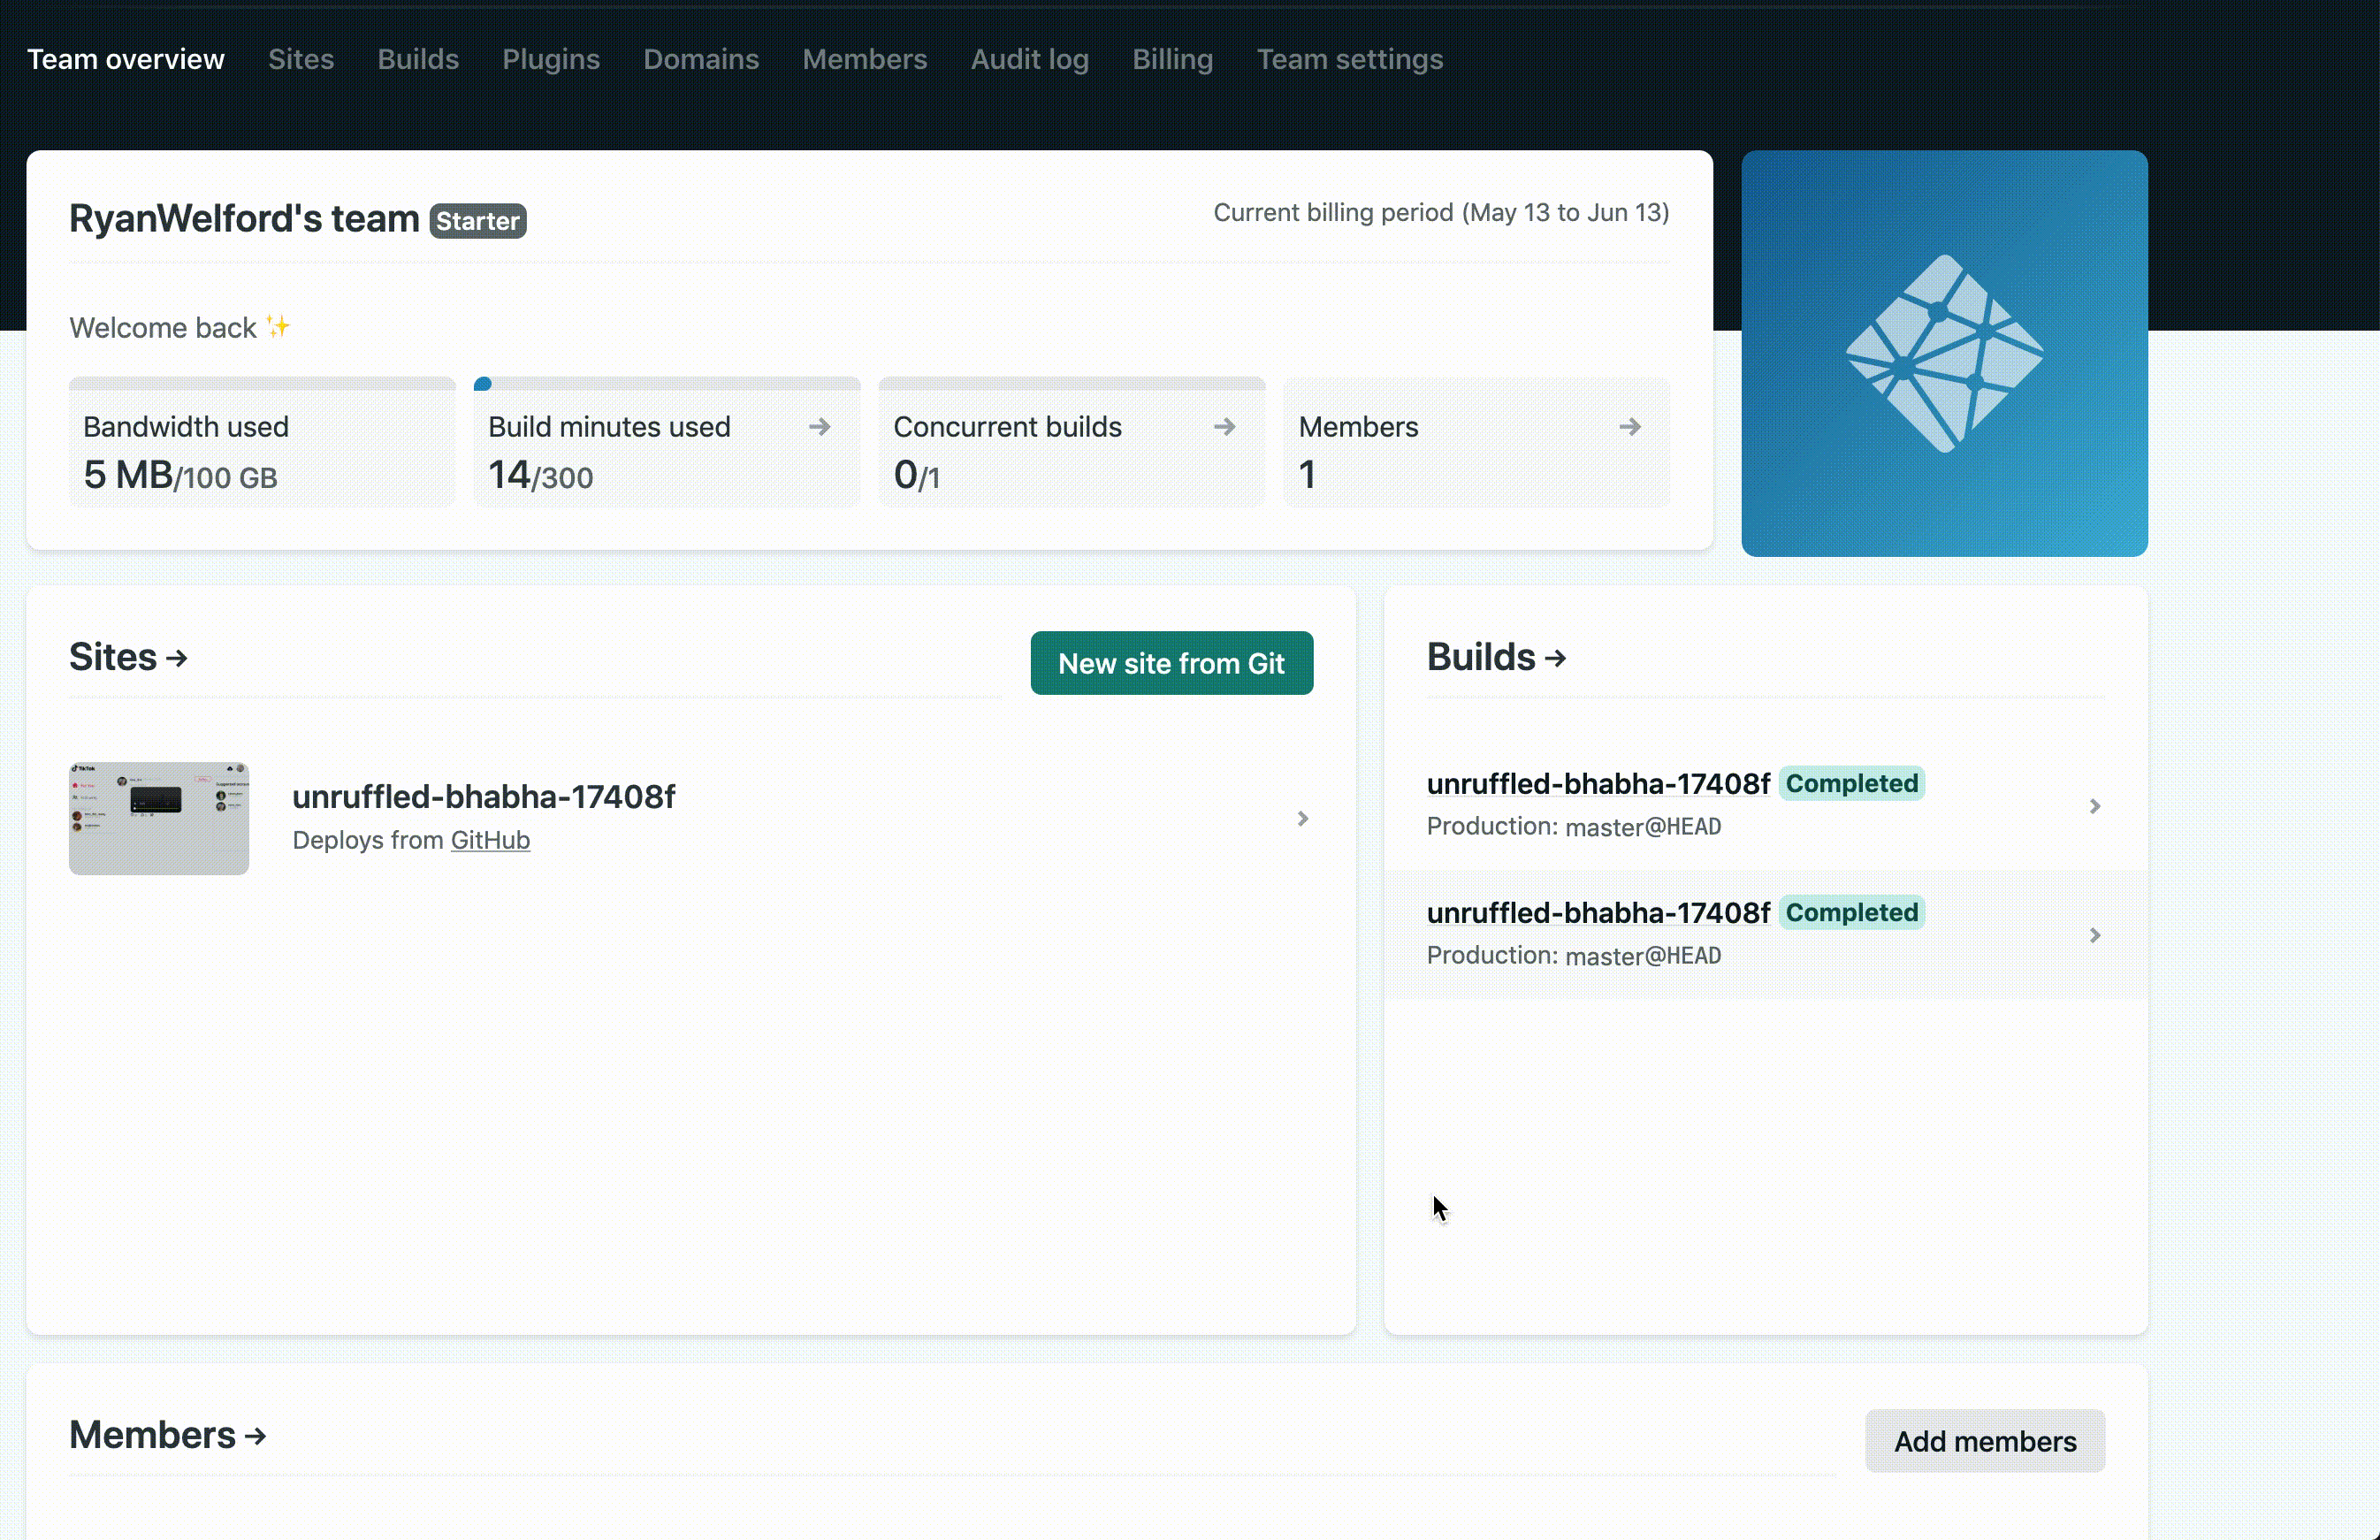This screenshot has width=2380, height=1540.
Task: Click the Build minutes used arrow icon
Action: [819, 427]
